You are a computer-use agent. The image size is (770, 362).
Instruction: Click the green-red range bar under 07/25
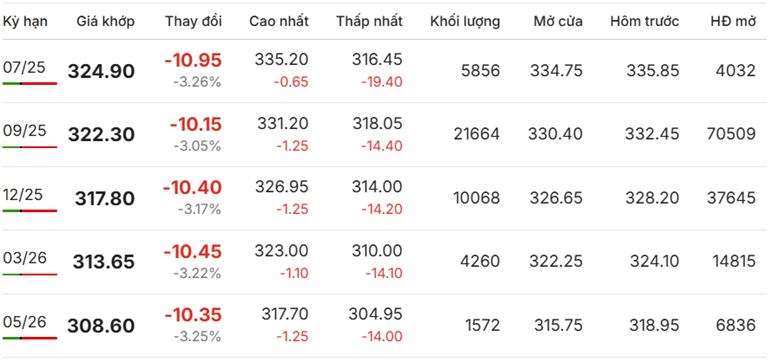coord(29,84)
